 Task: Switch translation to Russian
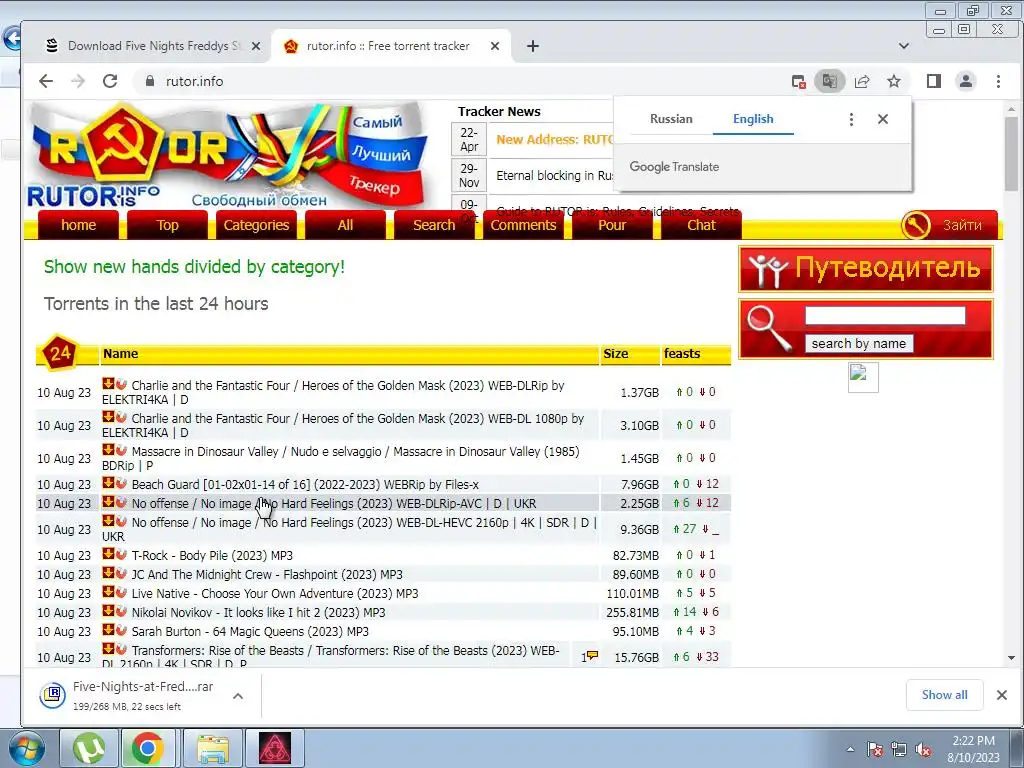click(671, 119)
